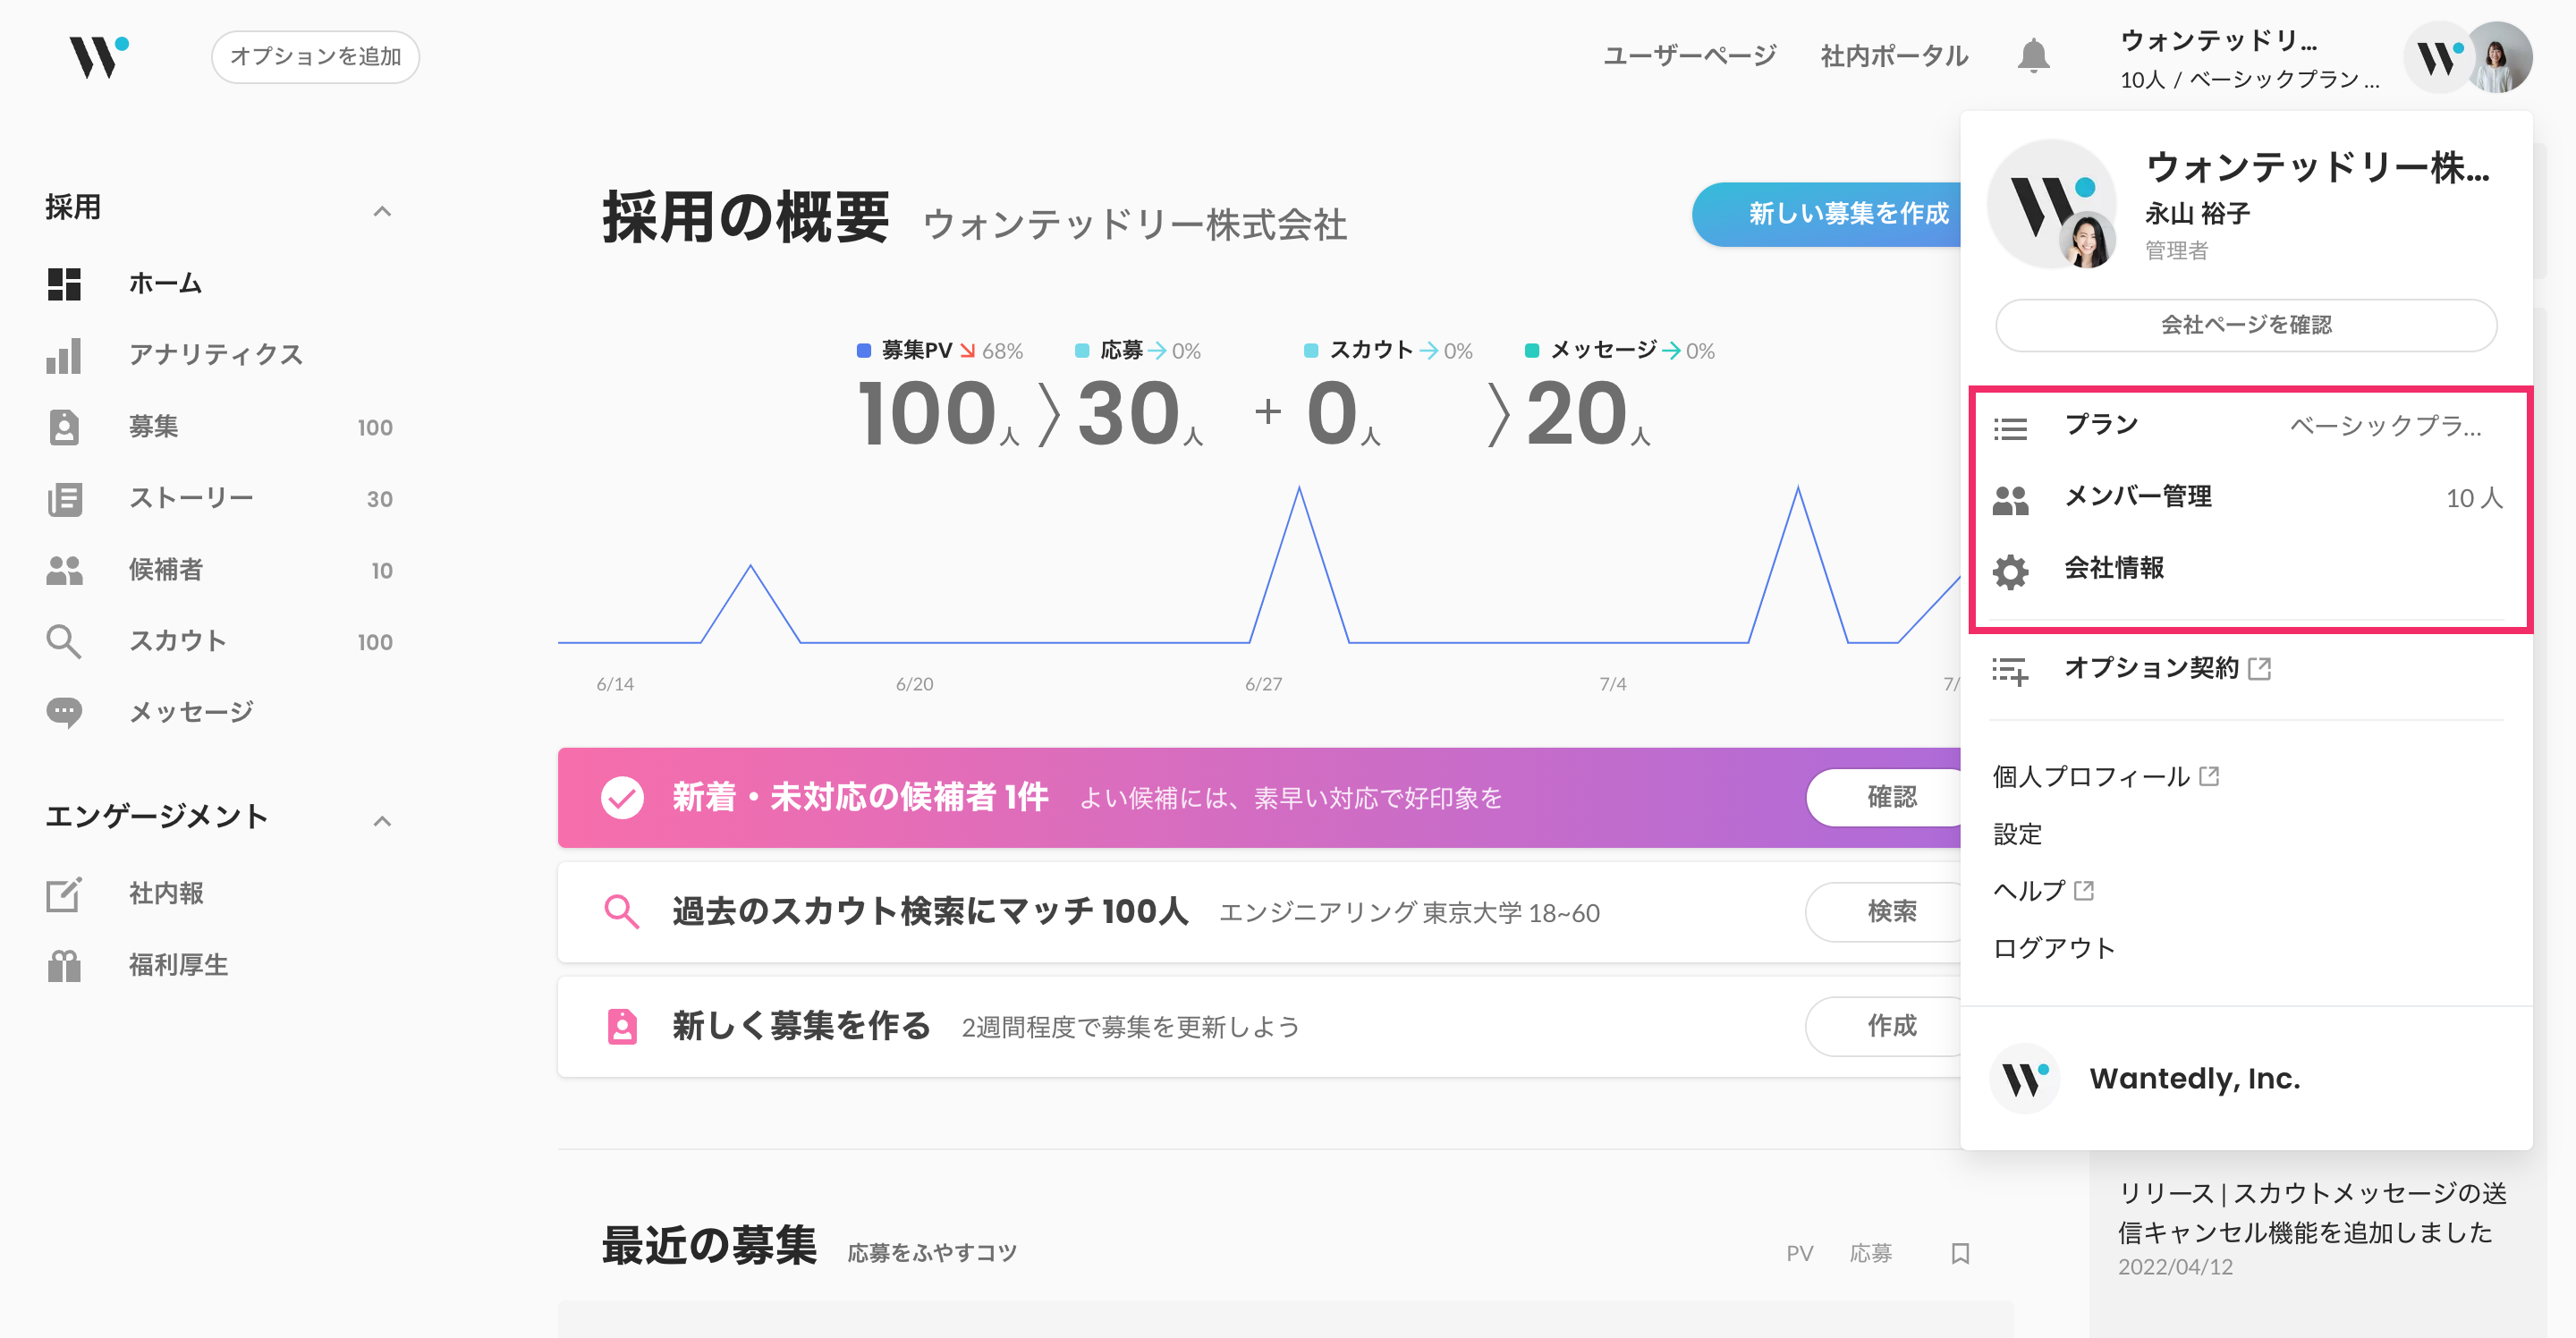The height and width of the screenshot is (1338, 2576).
Task: Open メンバー管理 menu entry
Action: tap(2247, 498)
